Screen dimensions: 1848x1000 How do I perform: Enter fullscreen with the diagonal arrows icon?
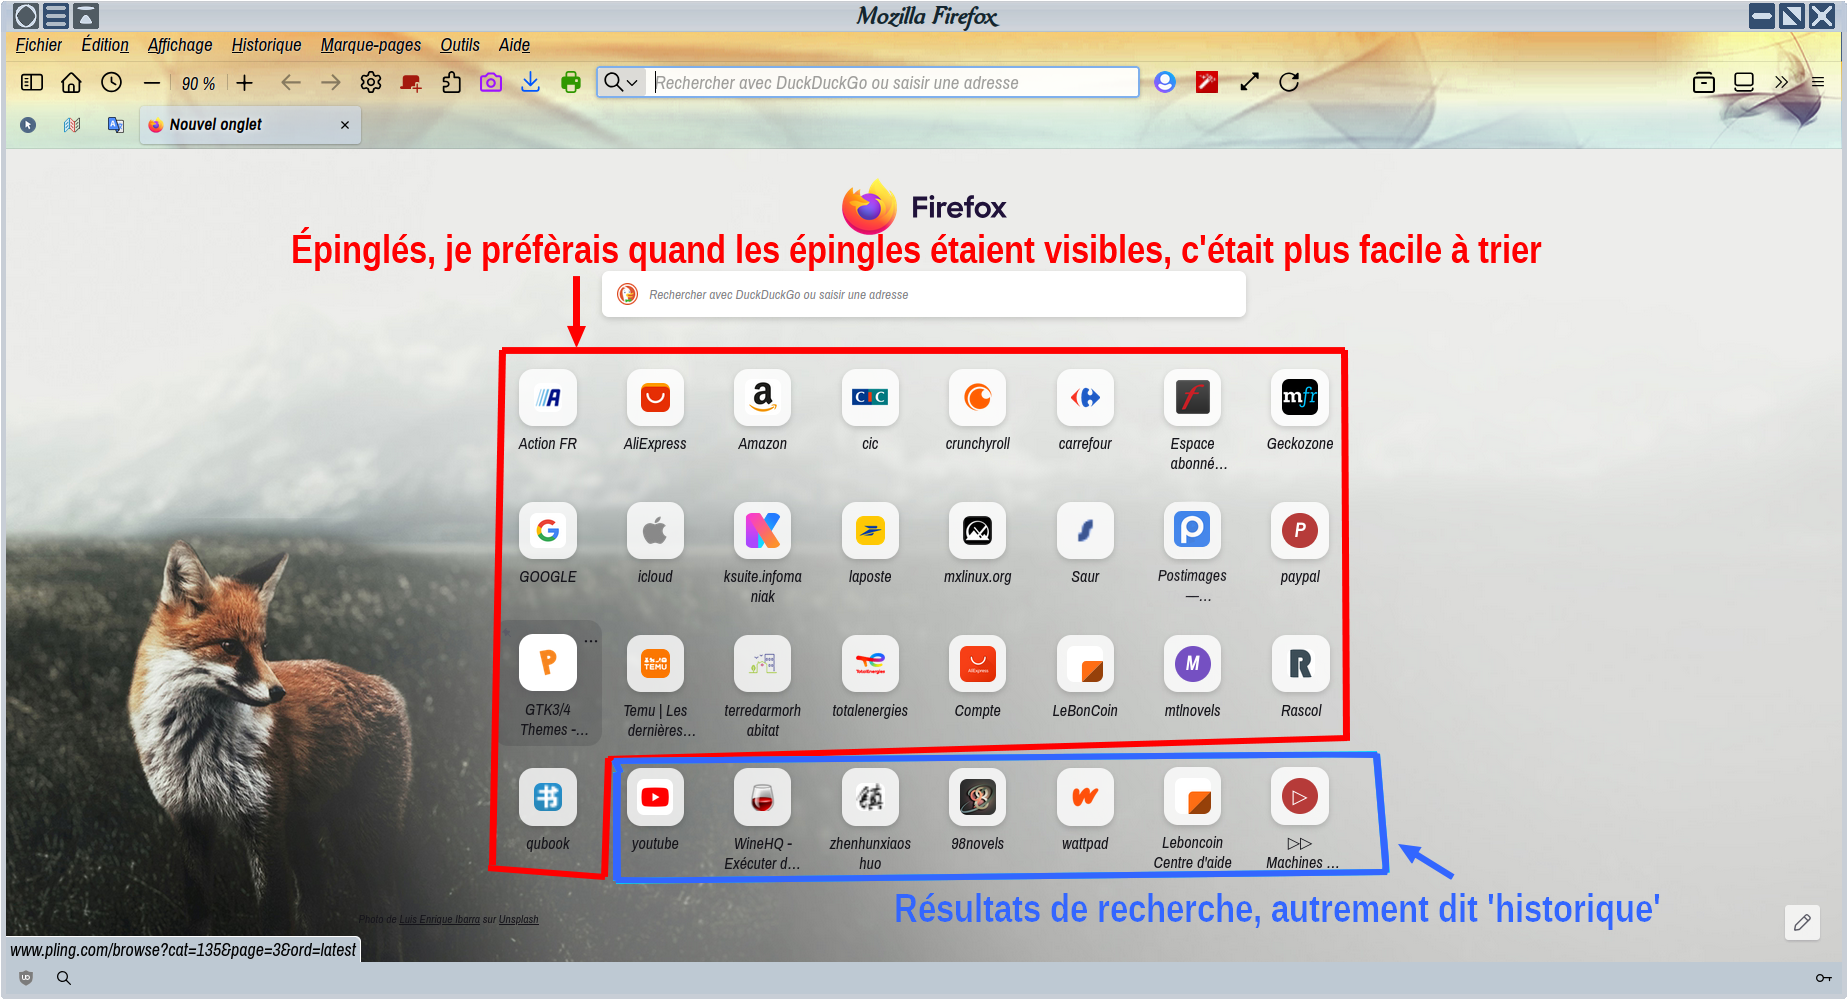click(x=1249, y=83)
